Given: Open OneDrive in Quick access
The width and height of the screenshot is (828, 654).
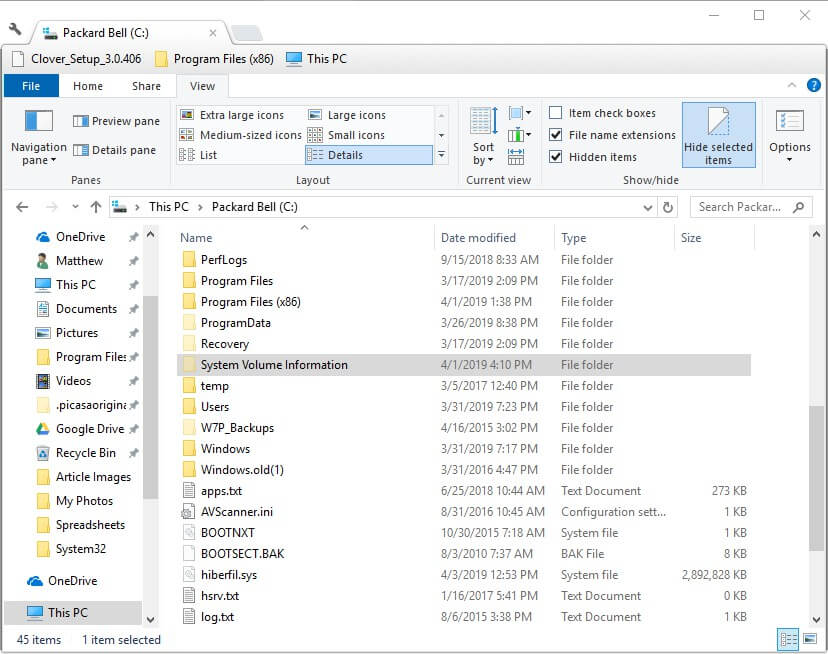Looking at the screenshot, I should tap(80, 237).
